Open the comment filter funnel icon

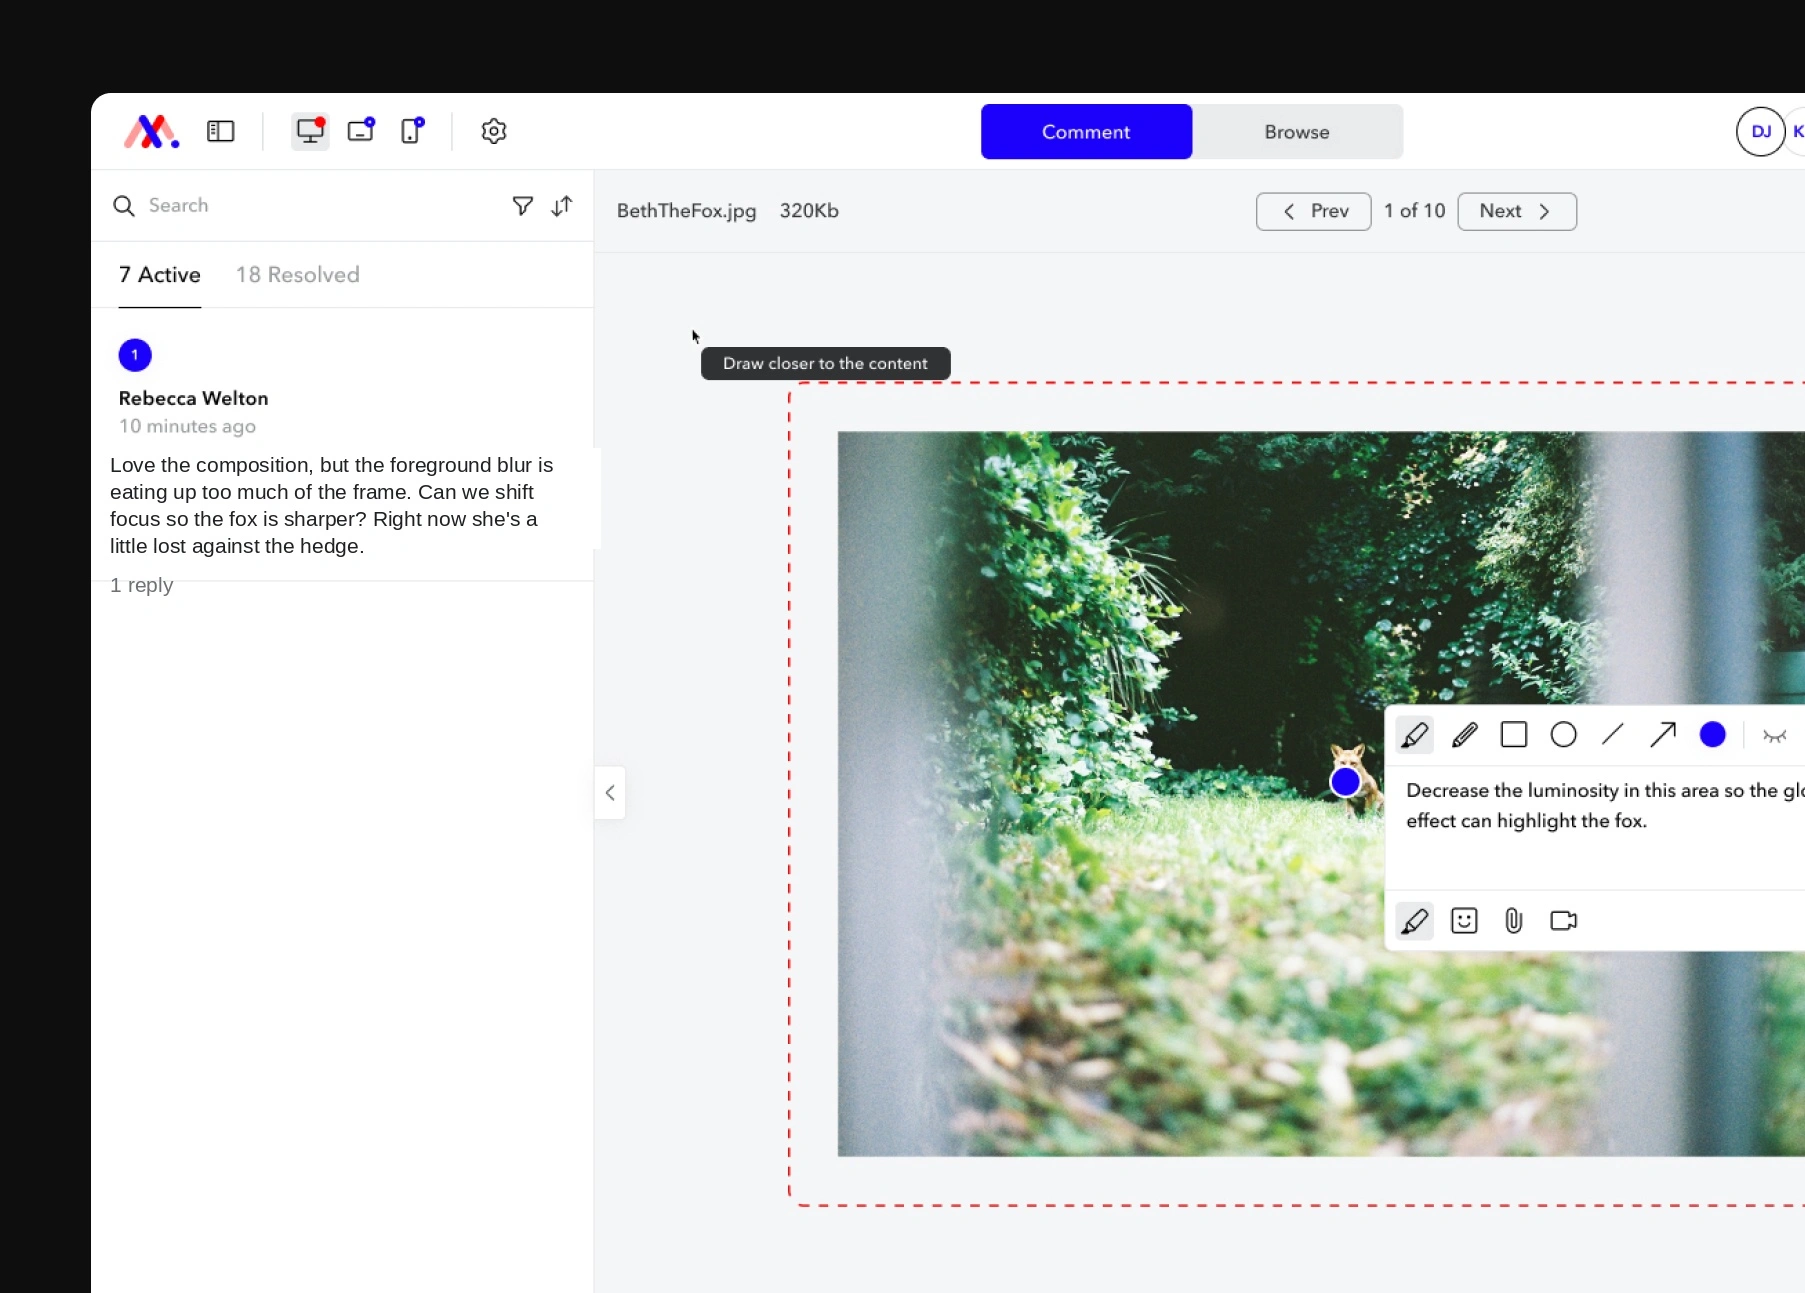[522, 206]
